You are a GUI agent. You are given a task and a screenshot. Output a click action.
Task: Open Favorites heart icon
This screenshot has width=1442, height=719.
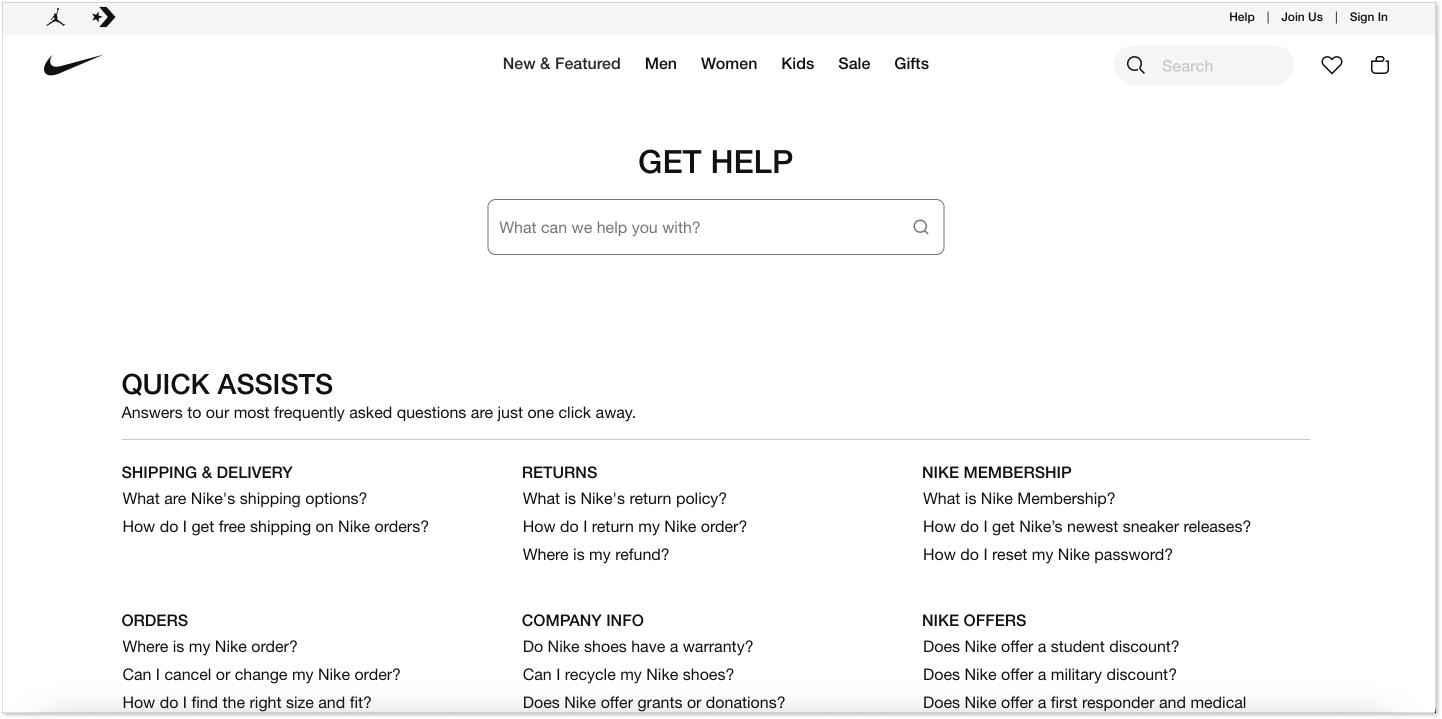coord(1331,65)
